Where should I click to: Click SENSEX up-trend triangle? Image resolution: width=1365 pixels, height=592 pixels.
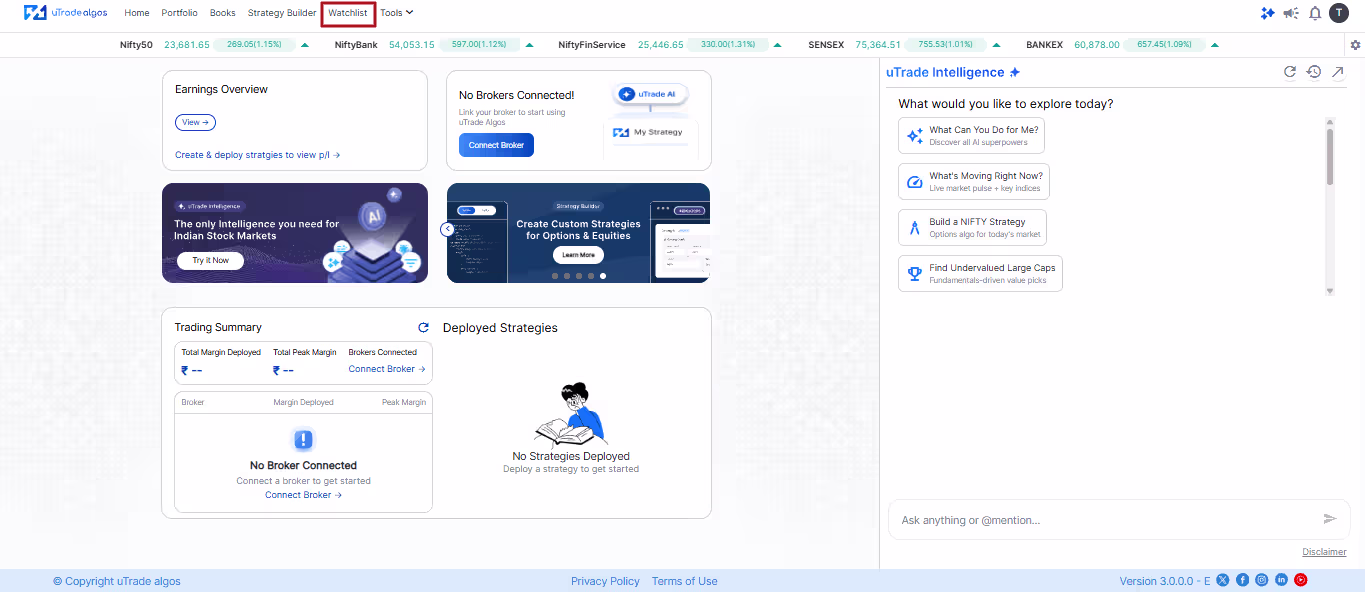(997, 45)
